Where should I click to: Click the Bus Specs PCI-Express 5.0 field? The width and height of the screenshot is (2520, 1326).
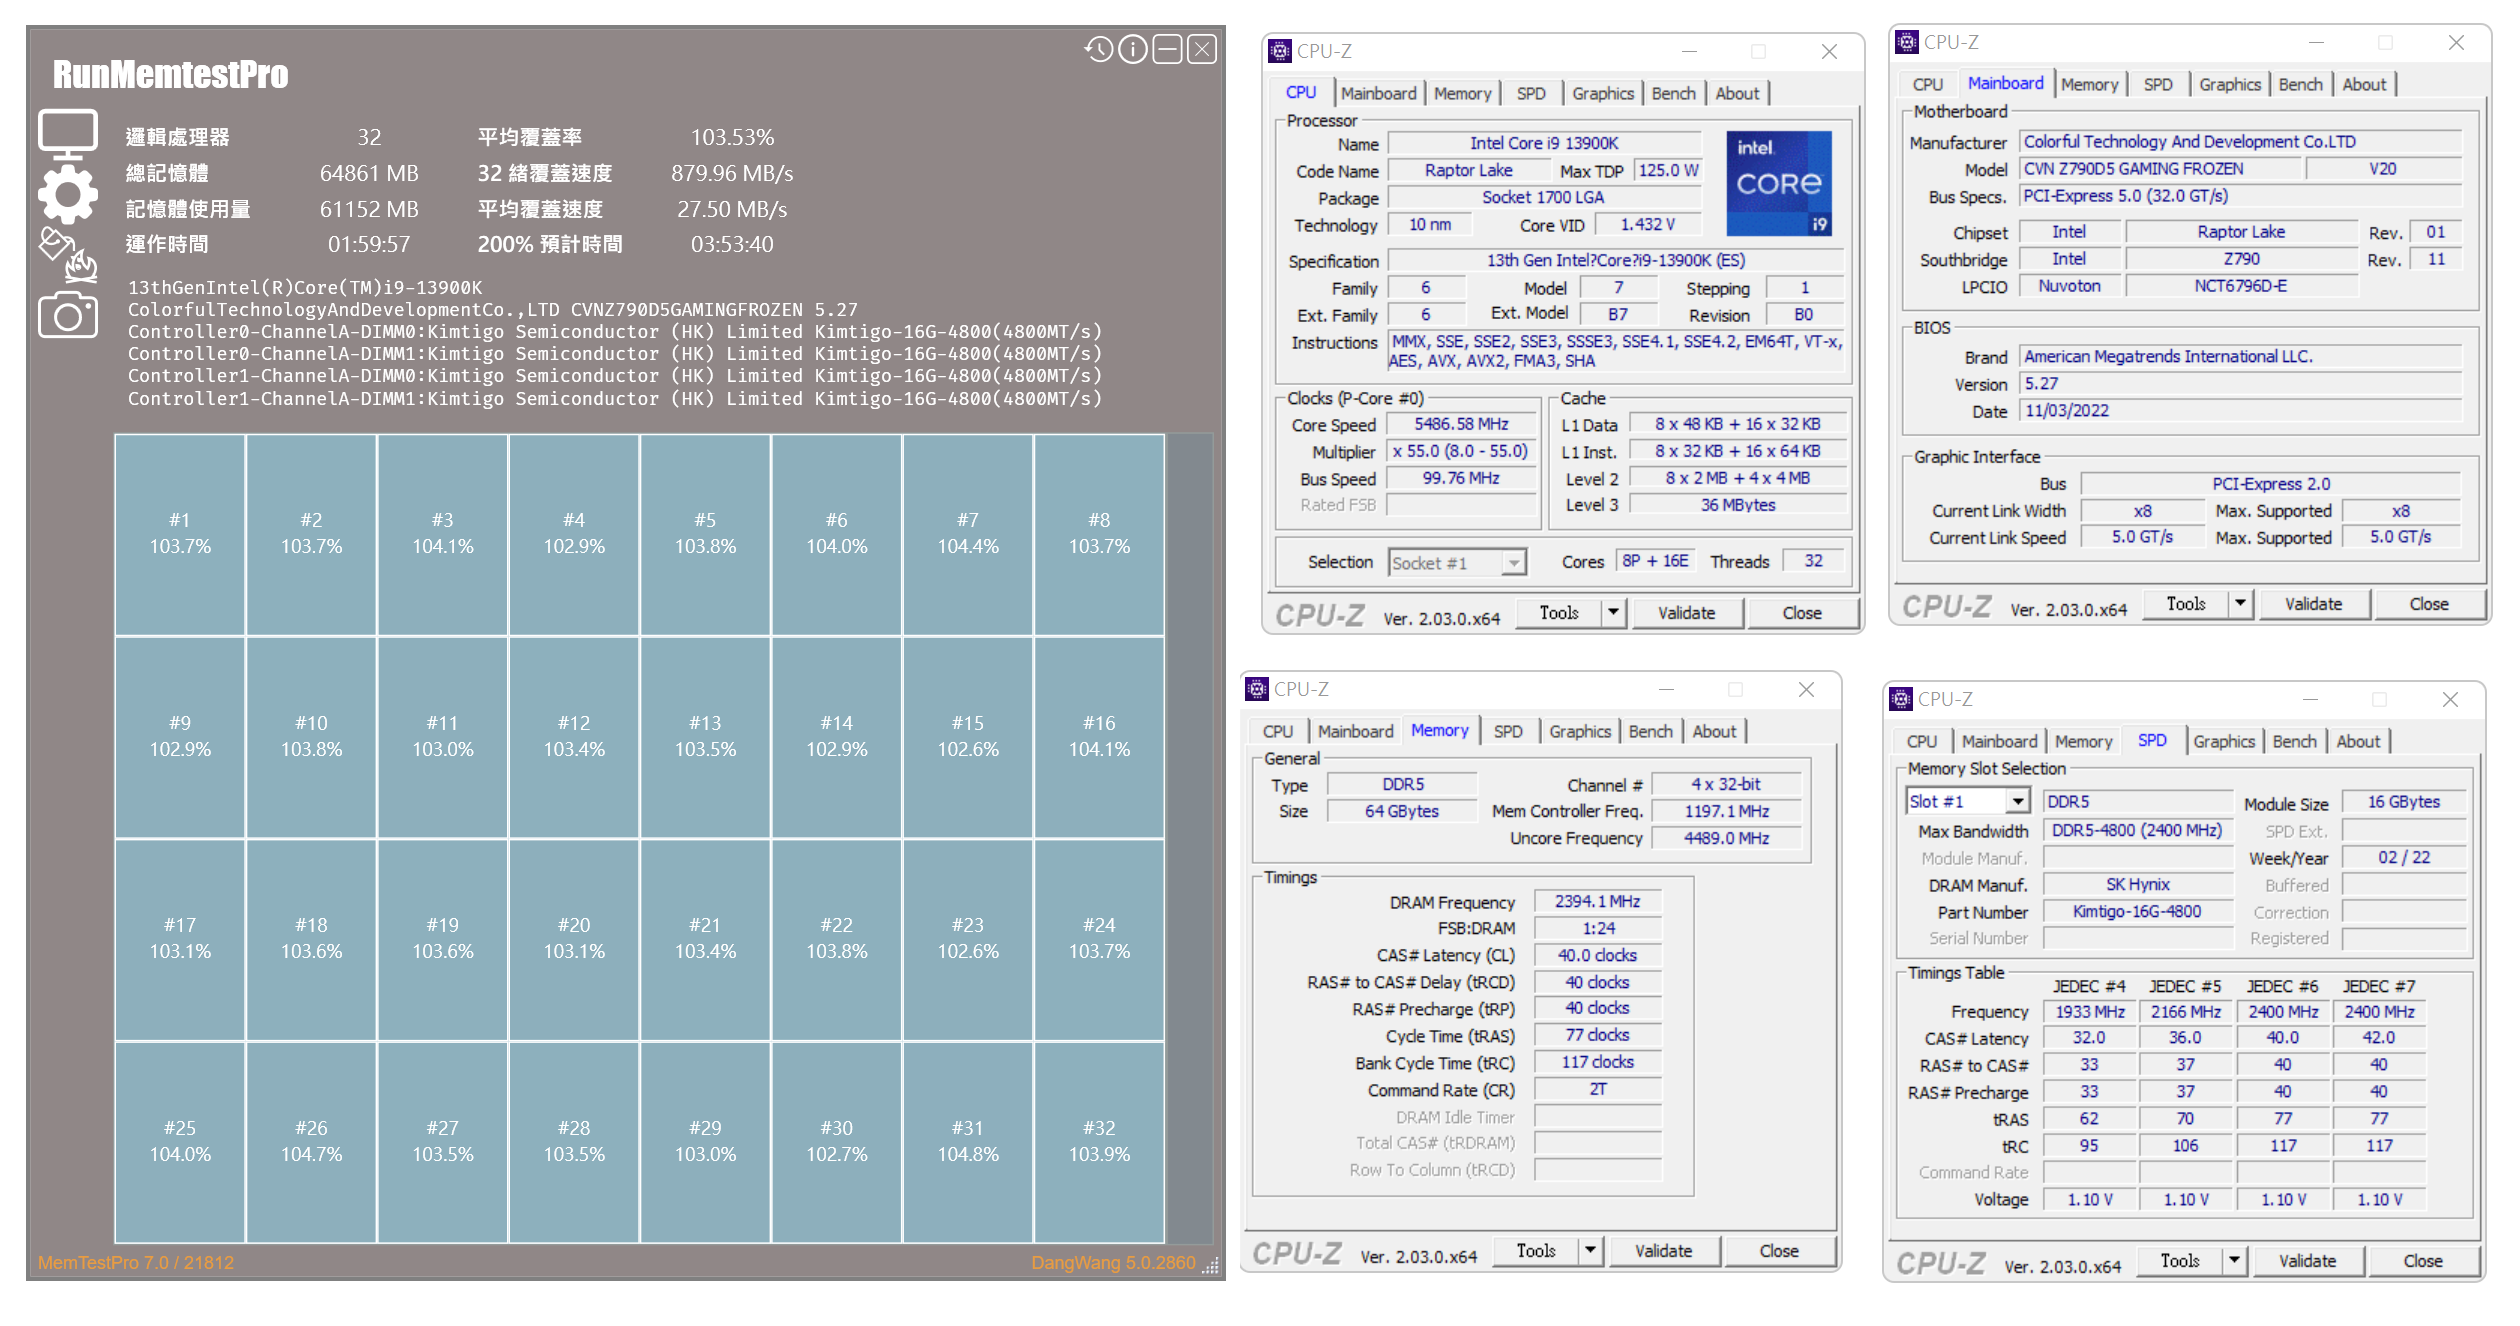tap(2240, 196)
